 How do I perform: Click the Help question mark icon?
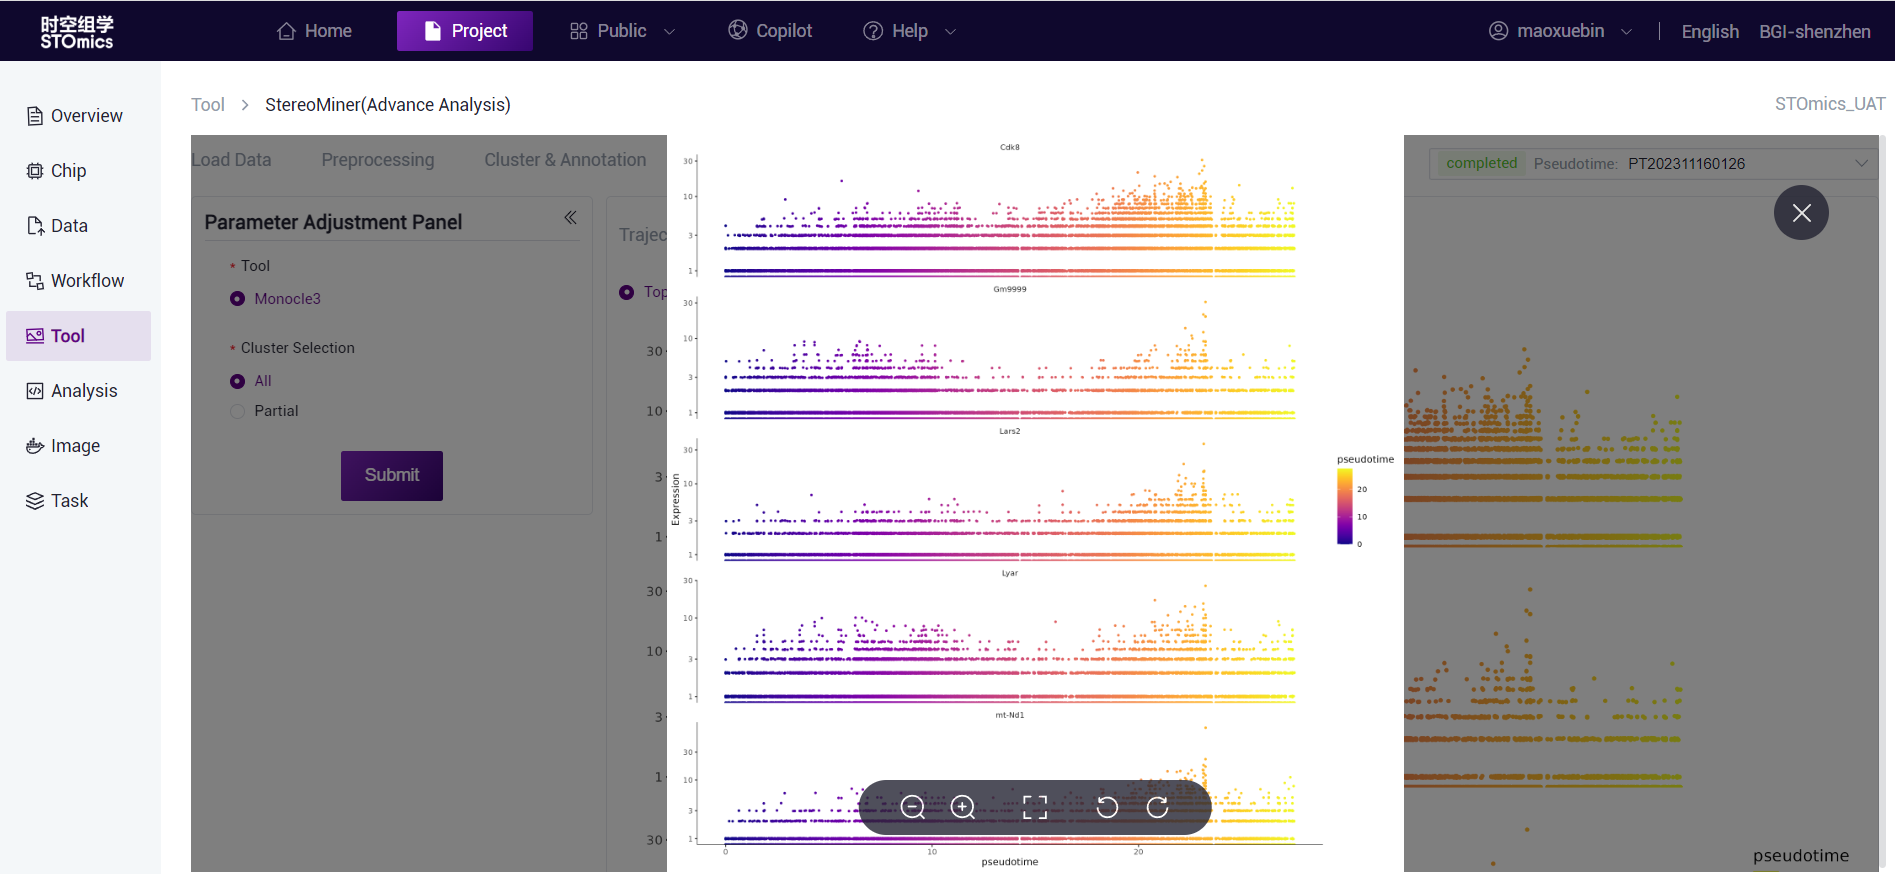click(873, 31)
